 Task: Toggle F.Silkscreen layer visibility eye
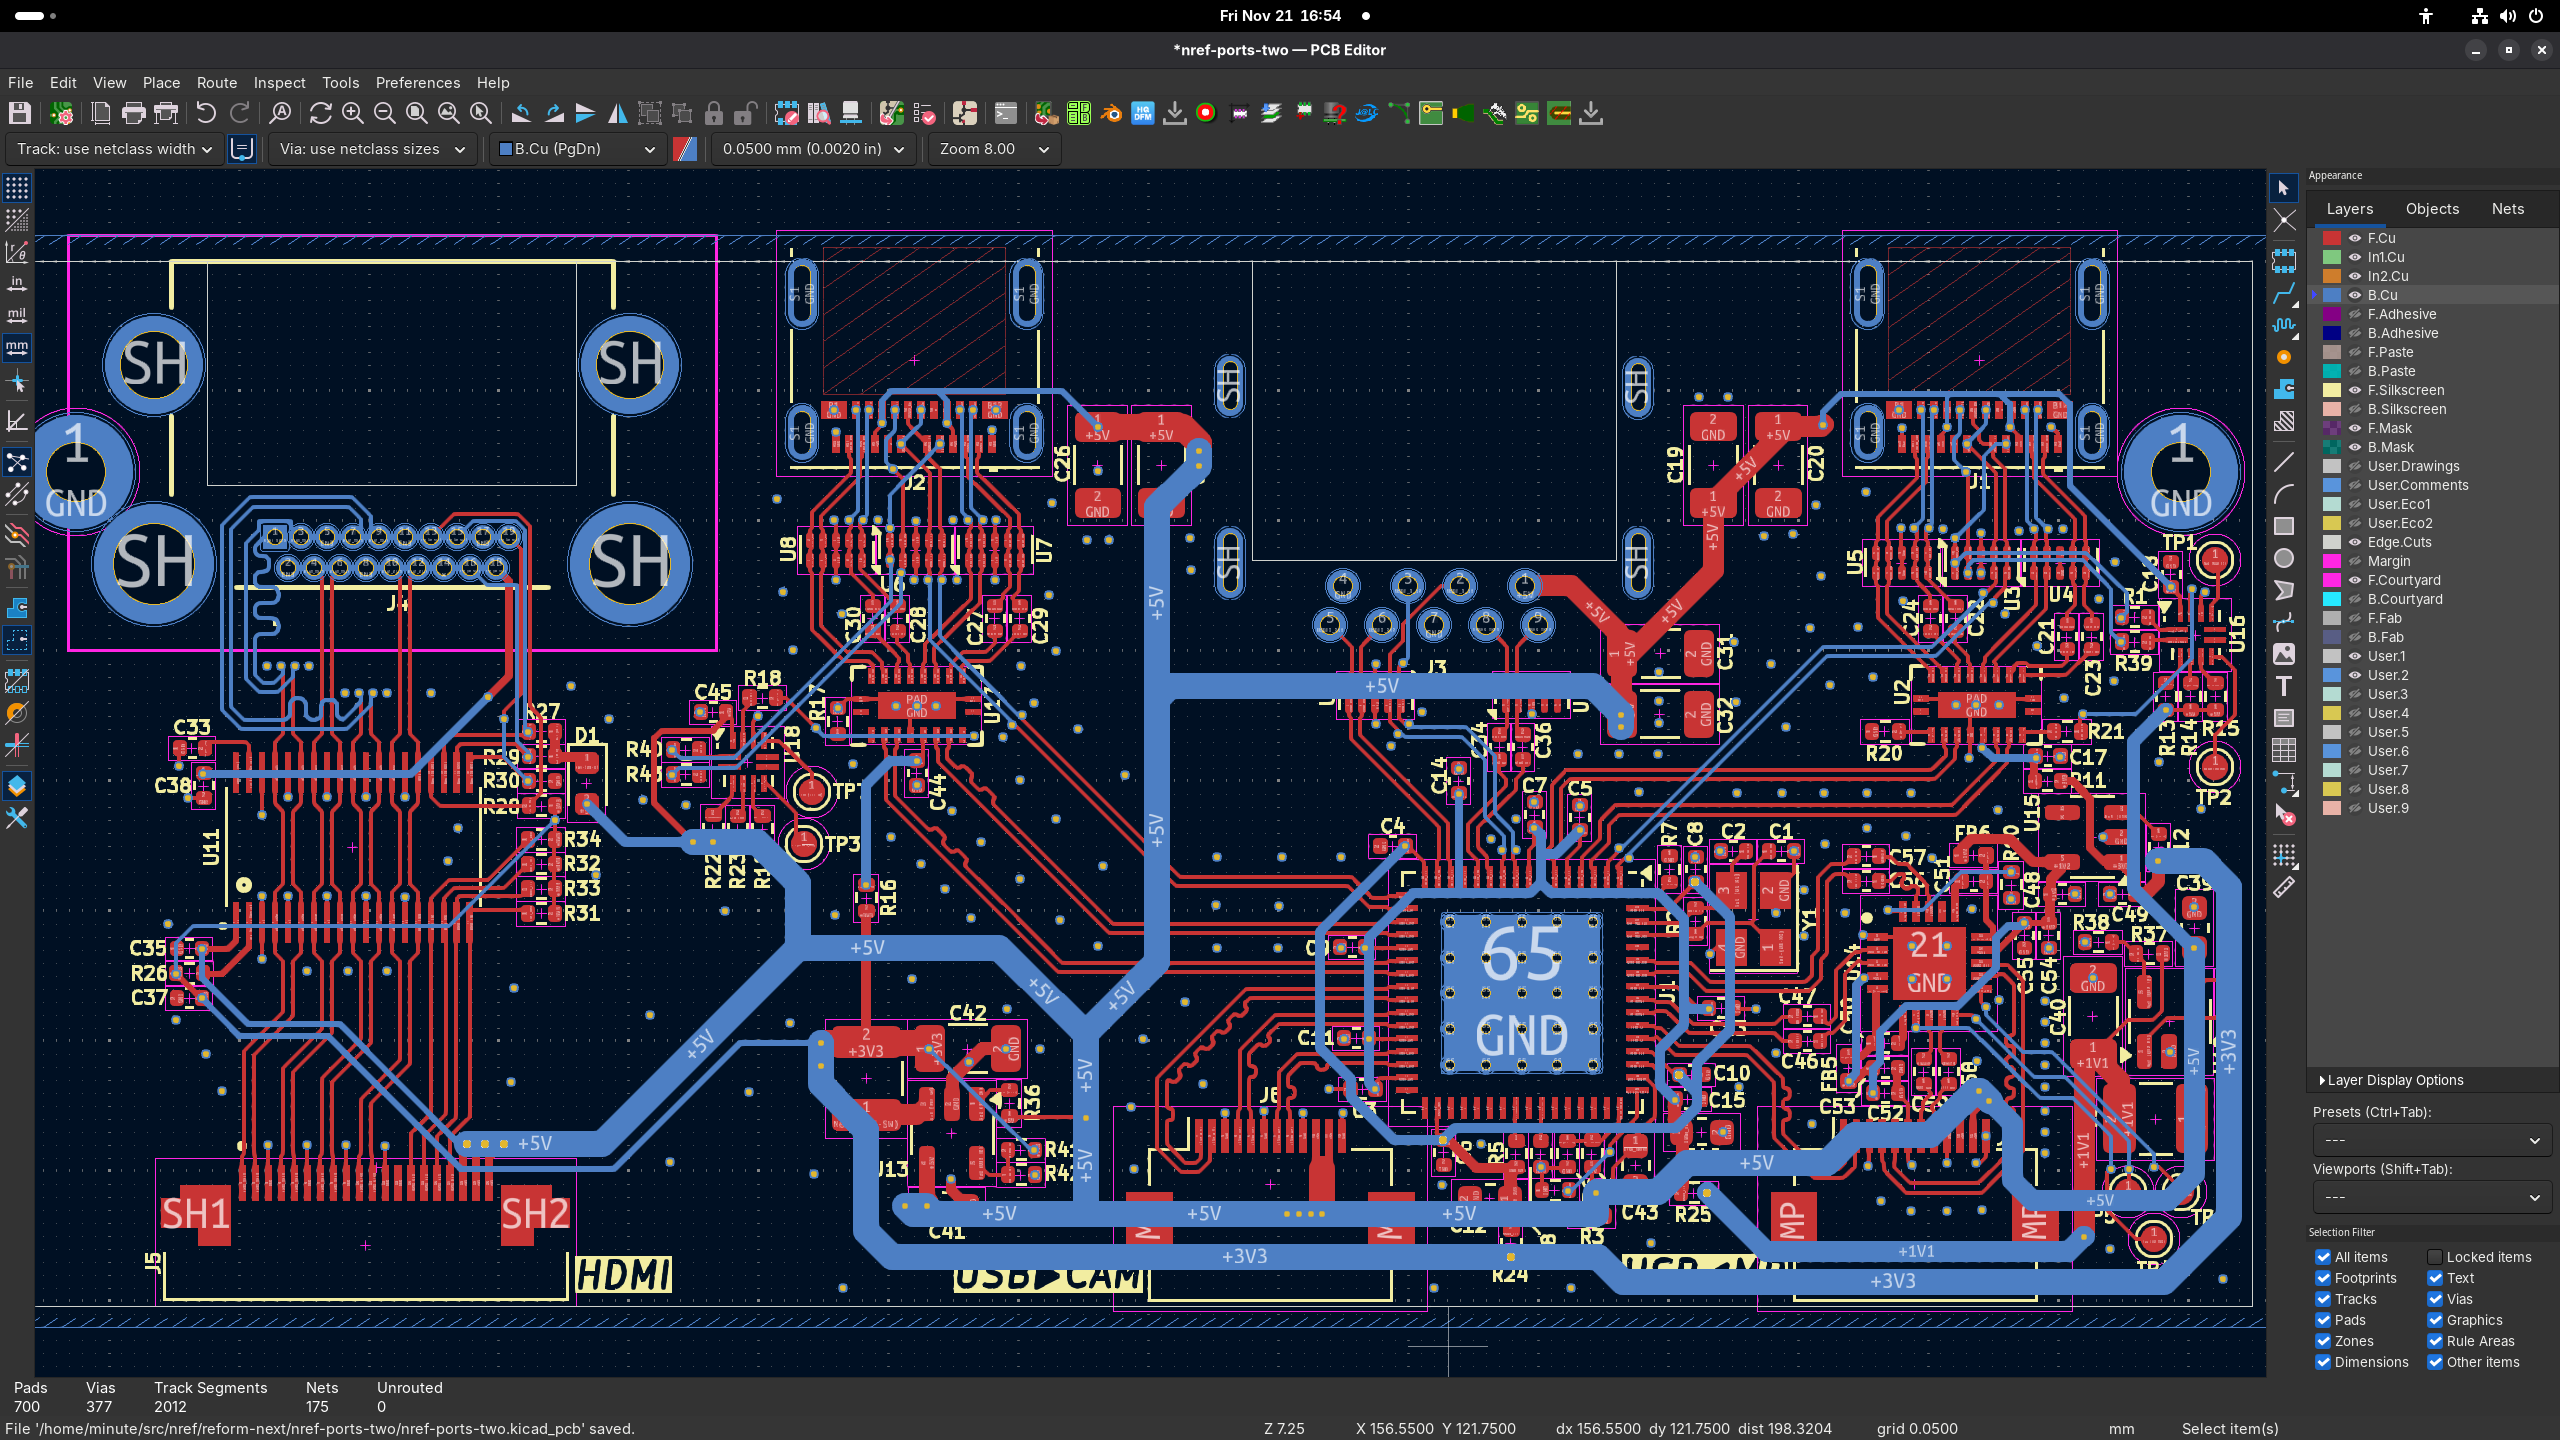pos(2355,390)
